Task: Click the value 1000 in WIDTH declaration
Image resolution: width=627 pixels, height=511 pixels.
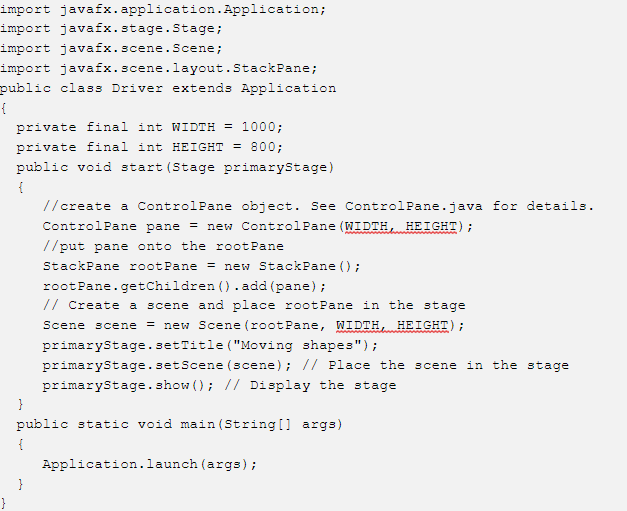Action: (259, 127)
